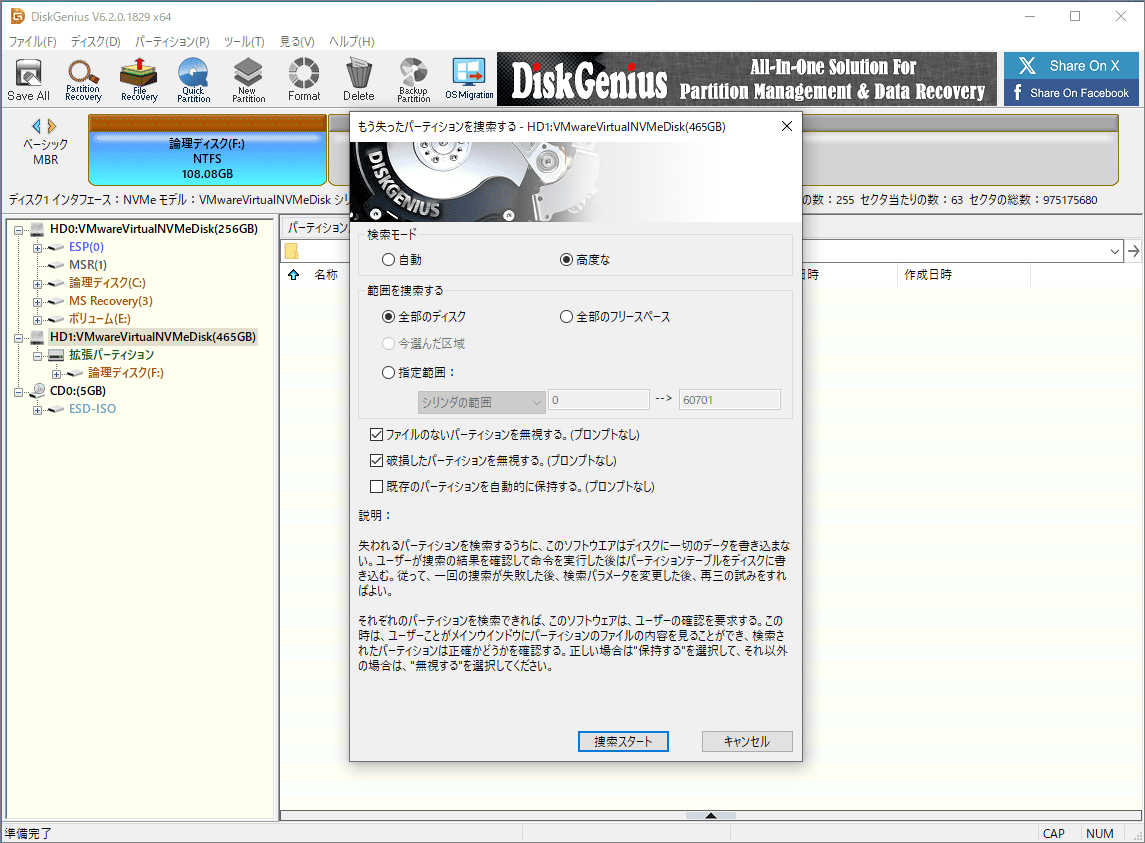Select the 全部のフリースペース range option
1145x843 pixels.
(566, 316)
